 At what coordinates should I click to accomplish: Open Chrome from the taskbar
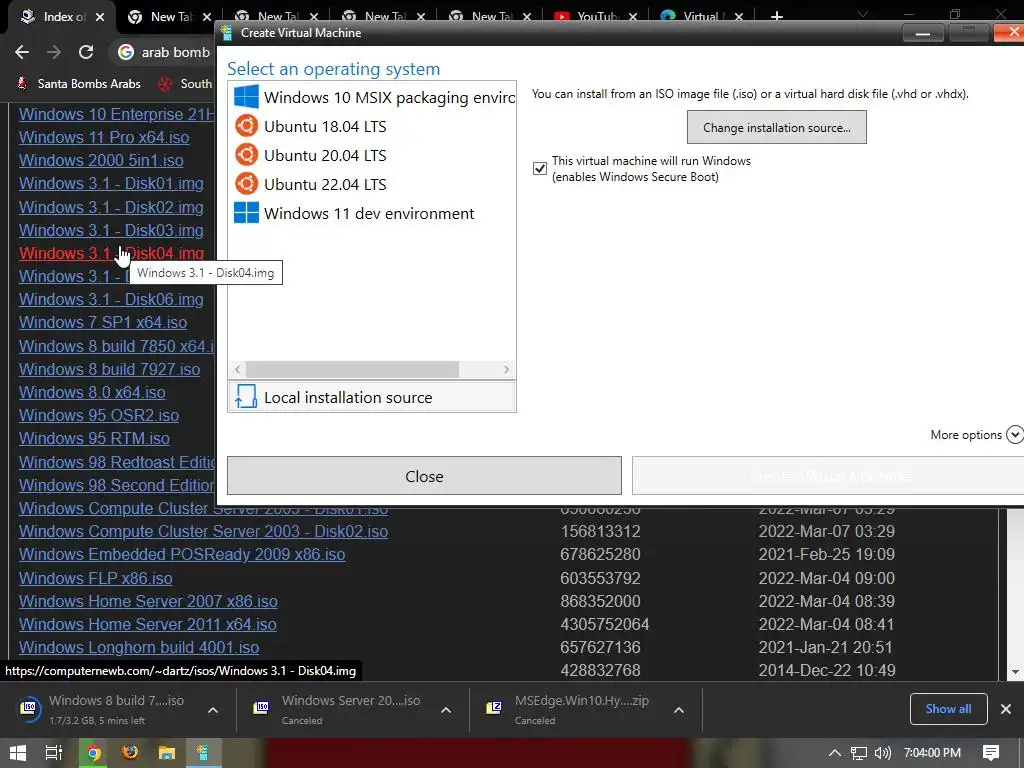pyautogui.click(x=93, y=753)
